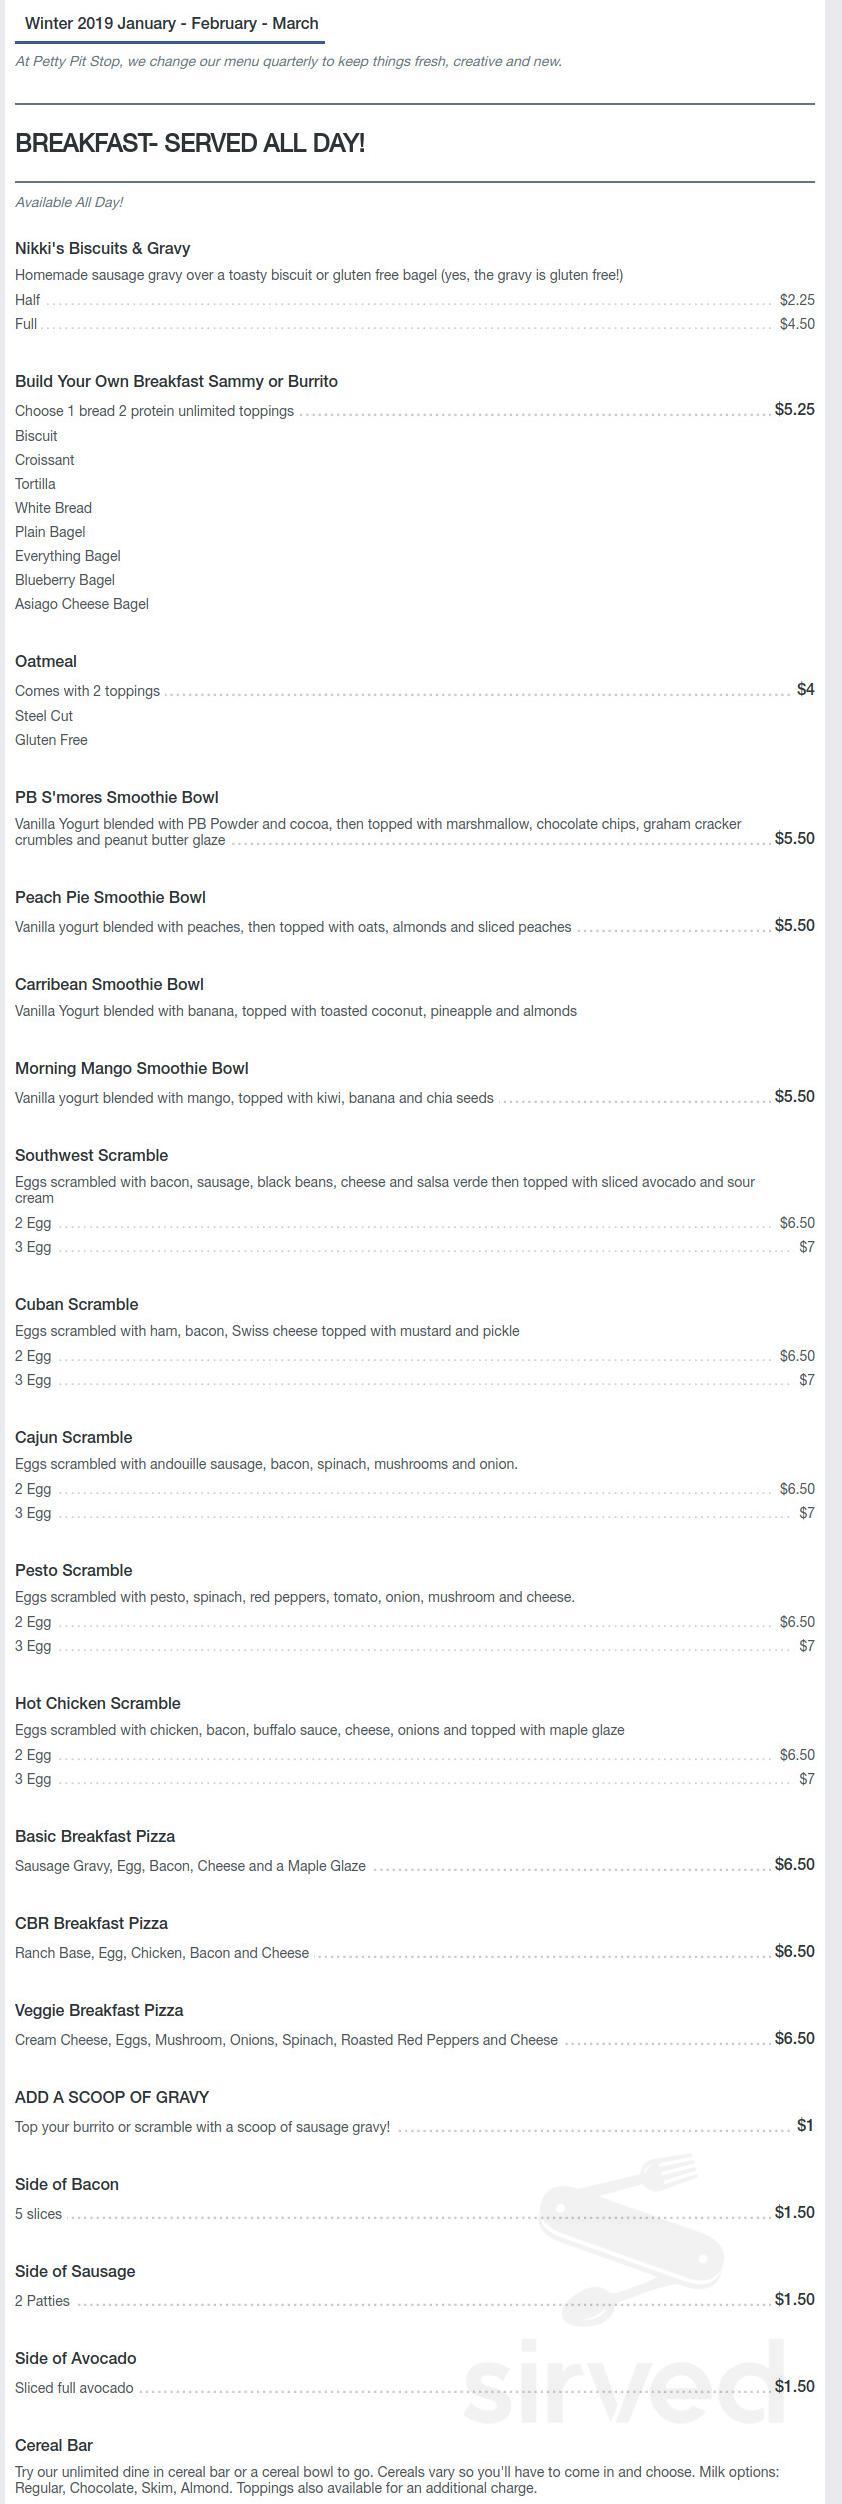Click Build Your Own Breakfast Sammy or Burrito
The image size is (842, 2504).
(x=176, y=381)
